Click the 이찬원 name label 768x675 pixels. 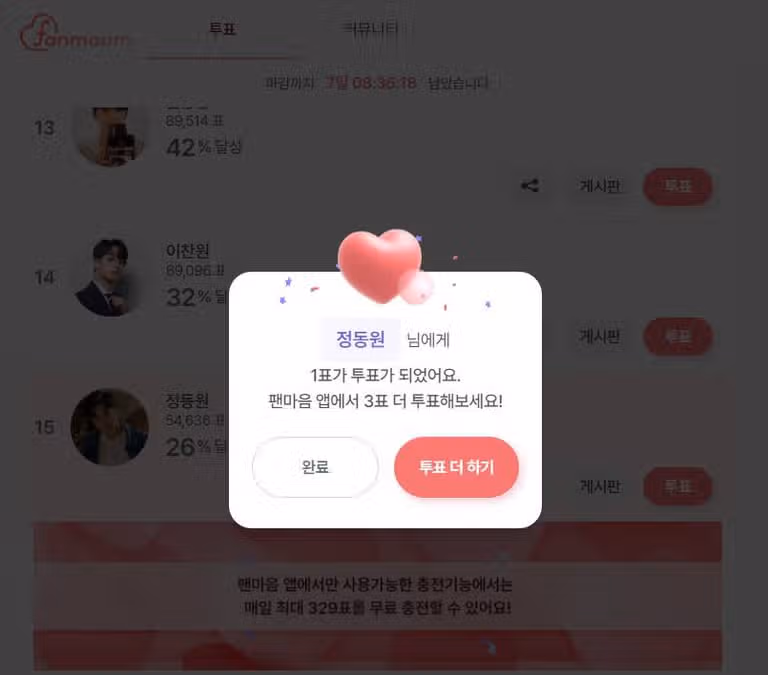(188, 251)
